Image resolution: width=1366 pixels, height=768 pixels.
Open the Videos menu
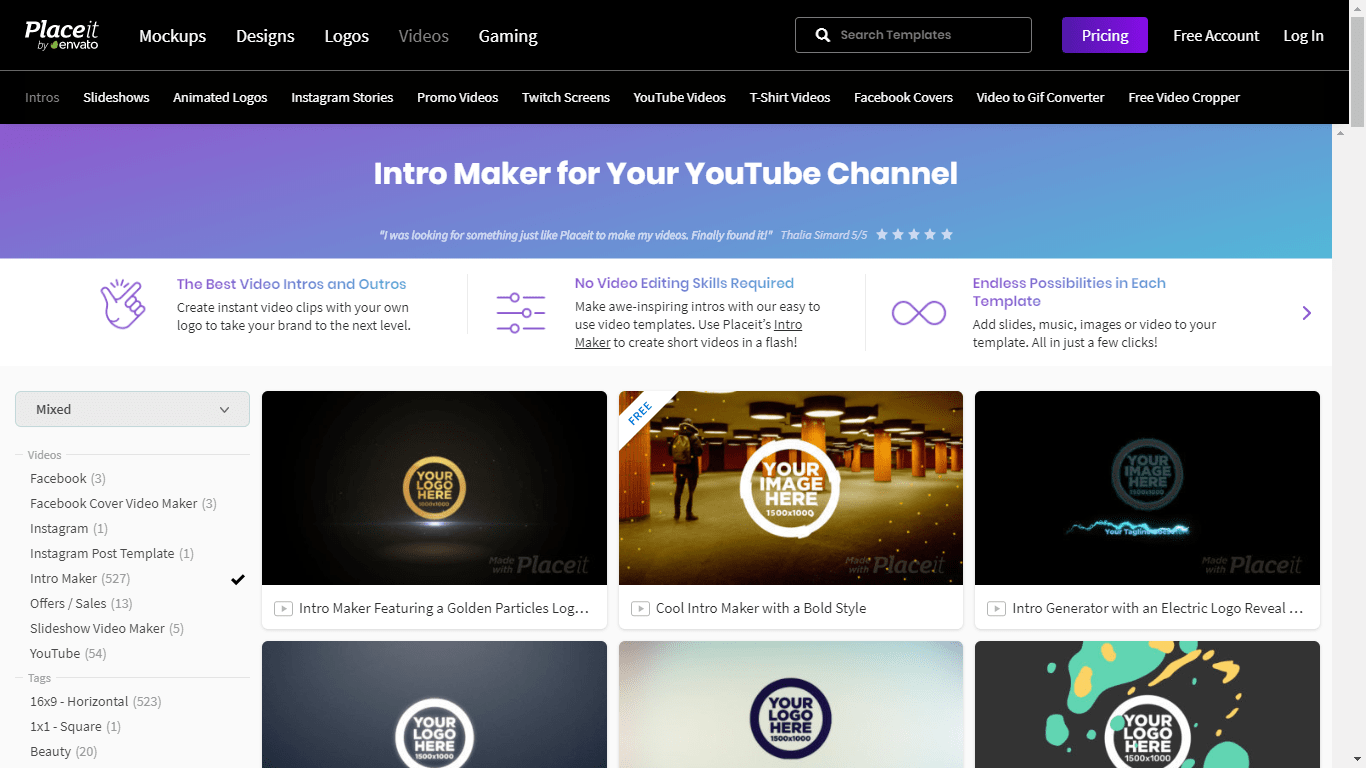tap(424, 36)
